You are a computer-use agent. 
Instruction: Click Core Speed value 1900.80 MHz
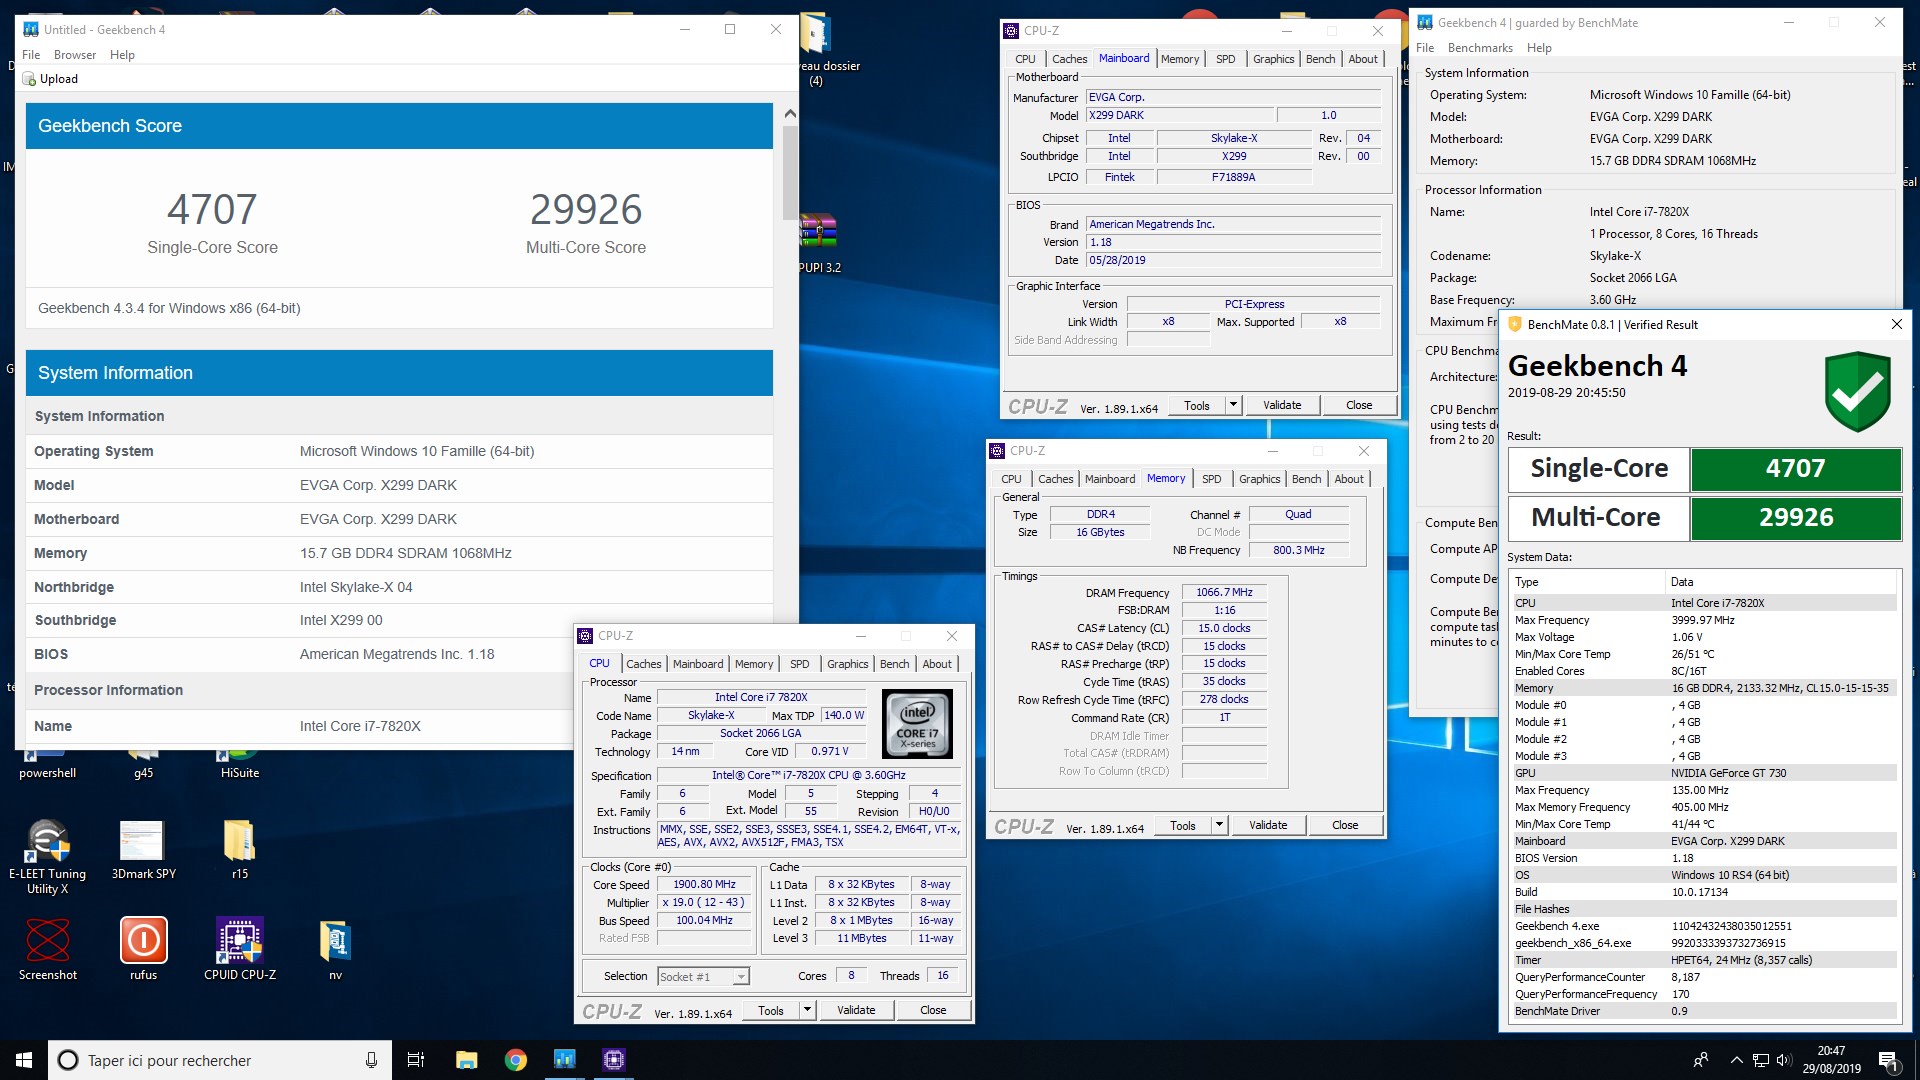coord(705,885)
